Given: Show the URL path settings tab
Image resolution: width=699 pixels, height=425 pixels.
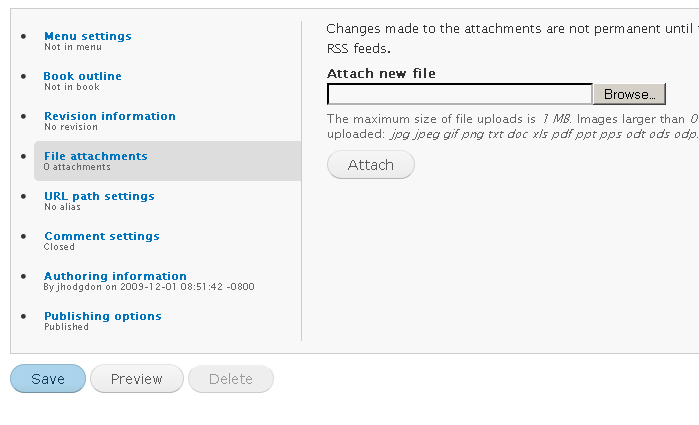Looking at the screenshot, I should pyautogui.click(x=99, y=196).
